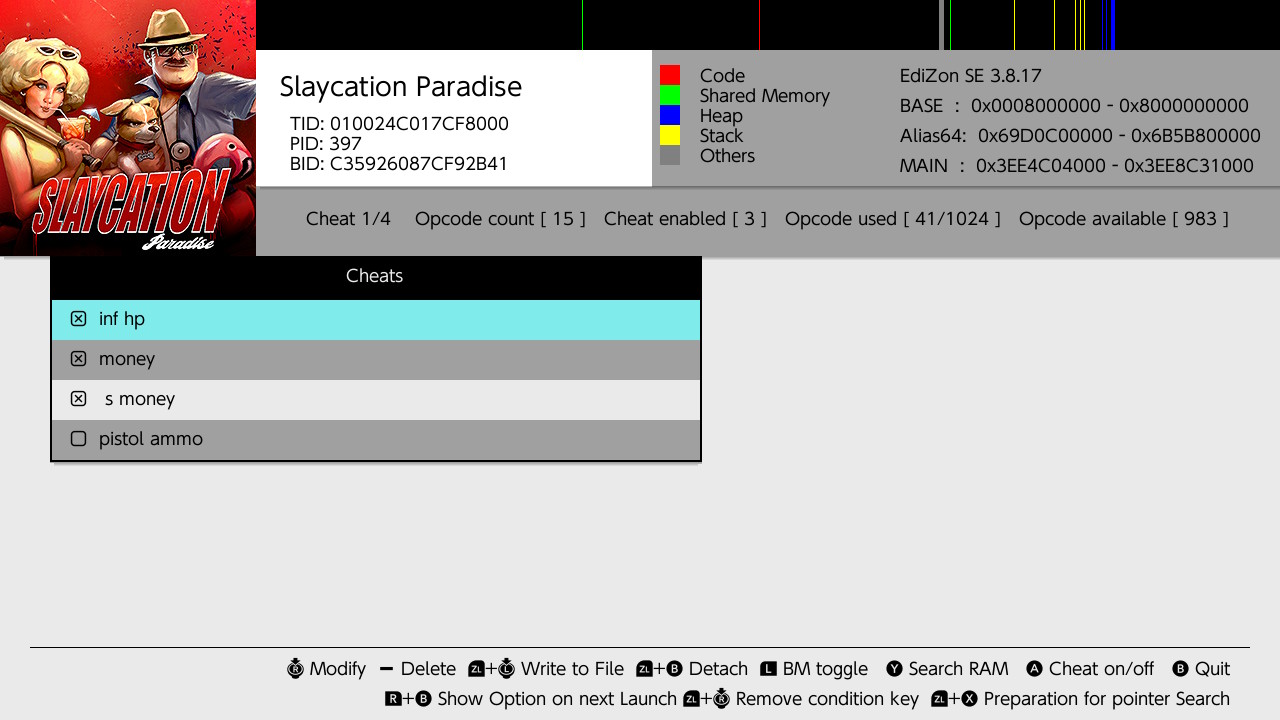Screen dimensions: 1280x720
Task: Toggle the inf hp cheat checkbox
Action: [78, 319]
